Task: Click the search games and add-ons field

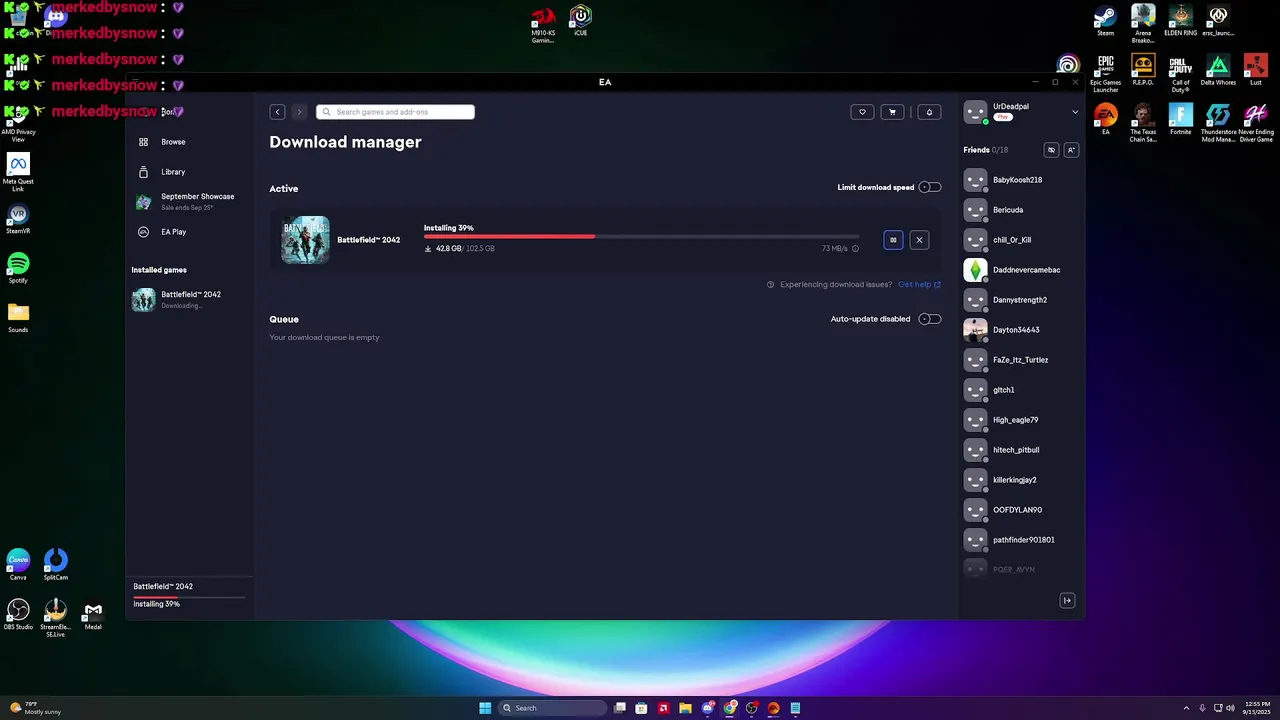Action: [x=396, y=112]
